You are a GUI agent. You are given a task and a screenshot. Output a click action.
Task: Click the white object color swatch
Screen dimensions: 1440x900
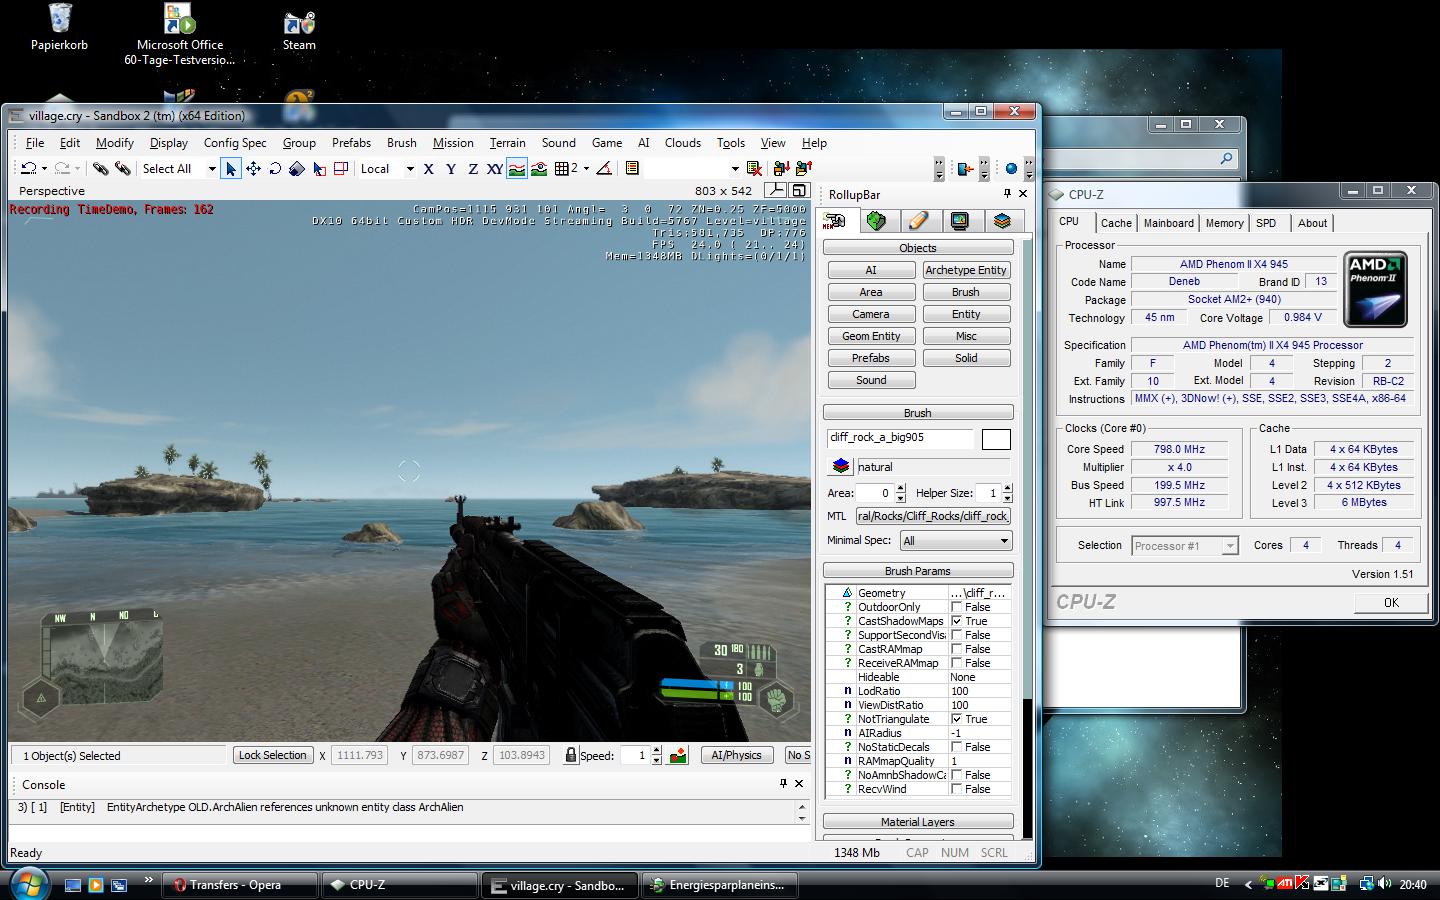[996, 439]
